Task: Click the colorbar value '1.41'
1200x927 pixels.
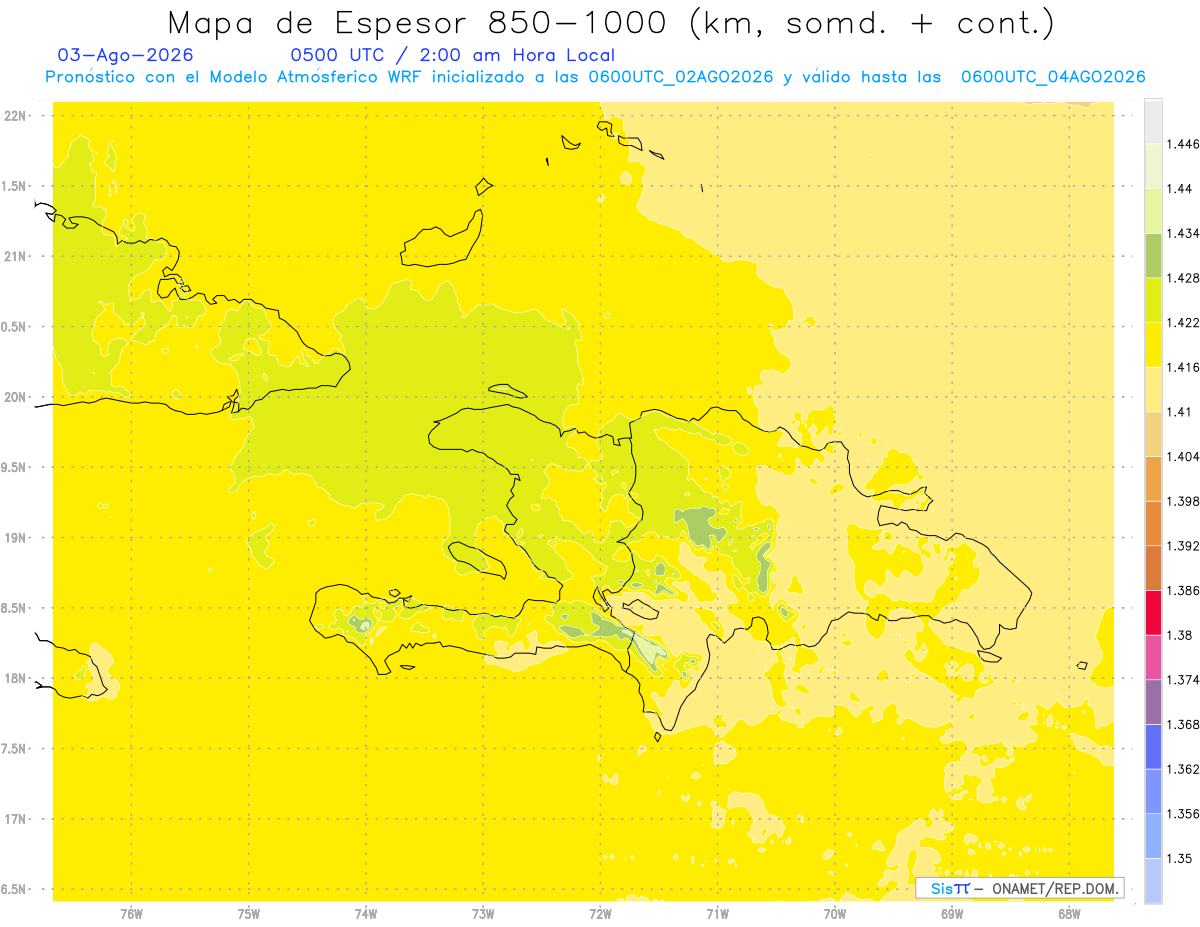Action: [x=1180, y=412]
